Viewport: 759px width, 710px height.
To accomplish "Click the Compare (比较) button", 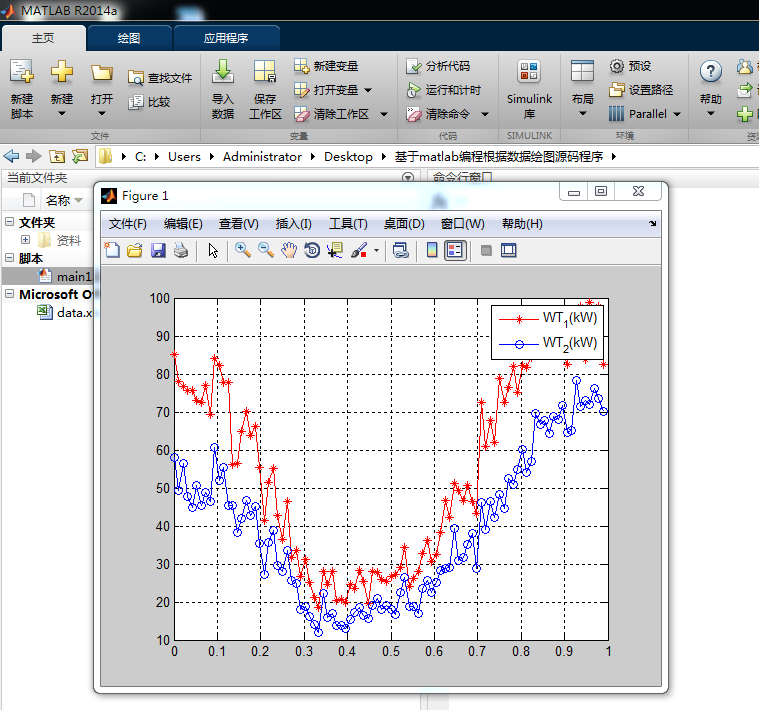I will point(149,102).
